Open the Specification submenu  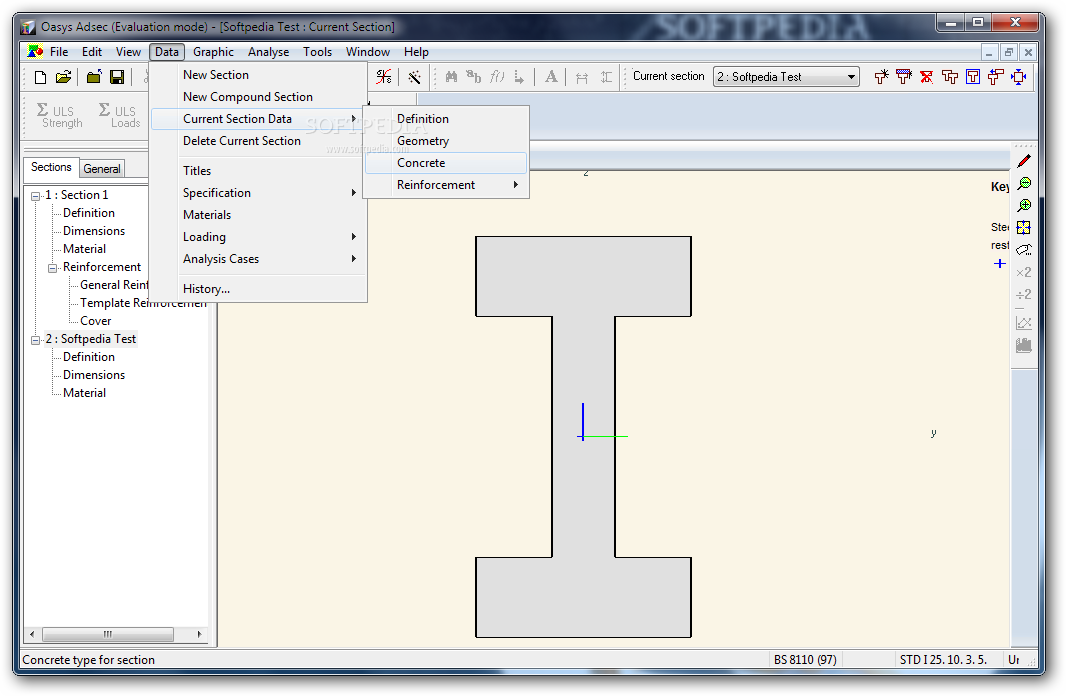click(259, 193)
